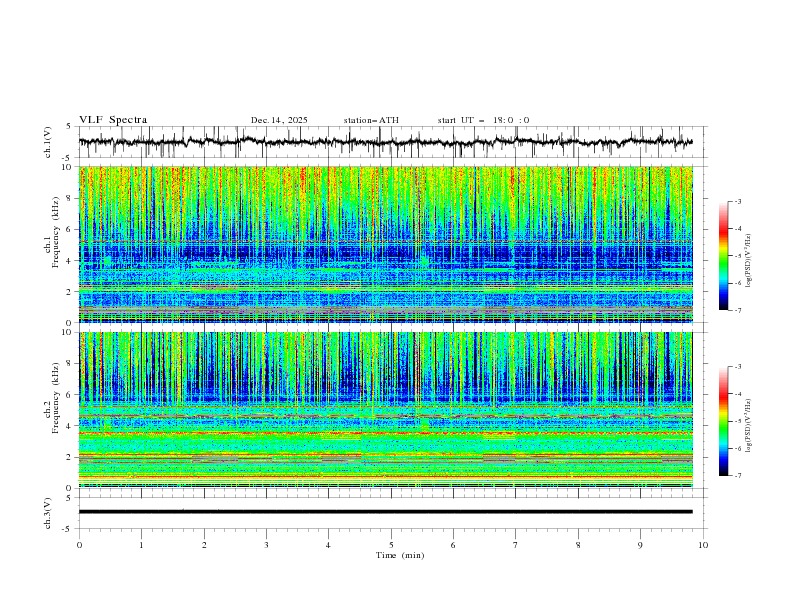Click the ch.3 flat black trace
Image resolution: width=792 pixels, height=612 pixels.
click(386, 512)
